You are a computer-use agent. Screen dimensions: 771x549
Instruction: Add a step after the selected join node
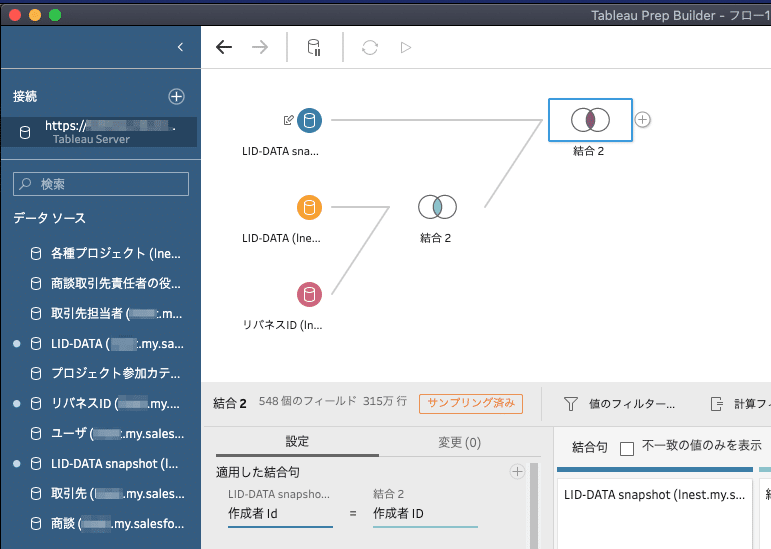(643, 119)
